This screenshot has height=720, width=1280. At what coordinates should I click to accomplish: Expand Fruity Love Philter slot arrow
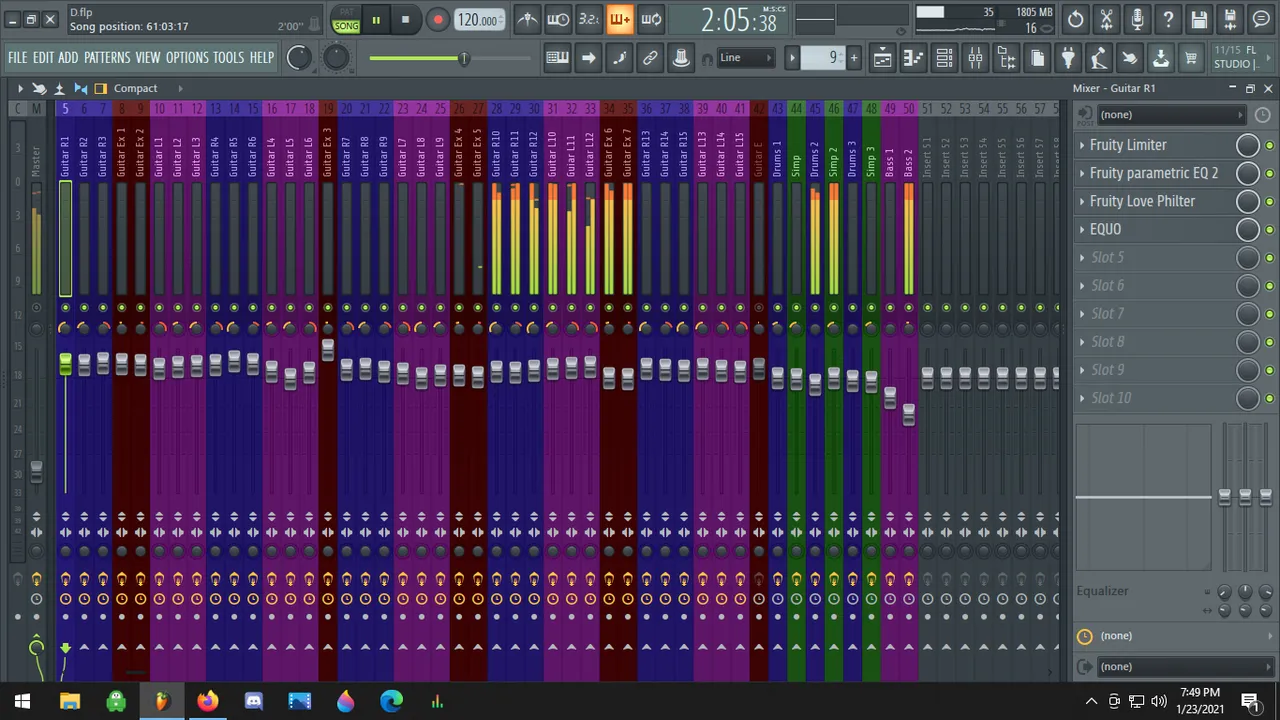(1082, 201)
